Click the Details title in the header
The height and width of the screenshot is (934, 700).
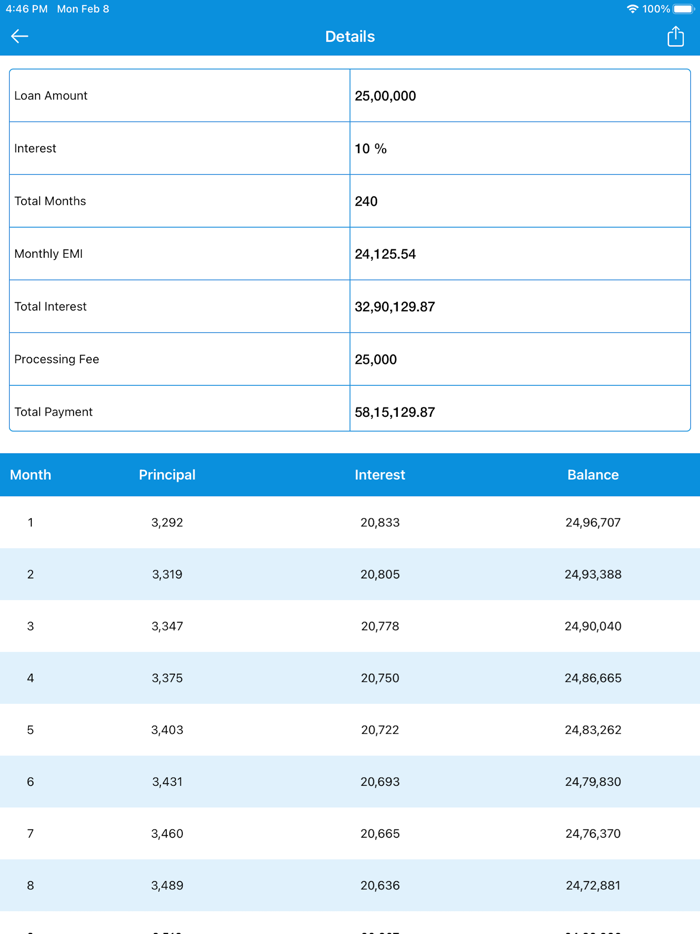pos(350,36)
